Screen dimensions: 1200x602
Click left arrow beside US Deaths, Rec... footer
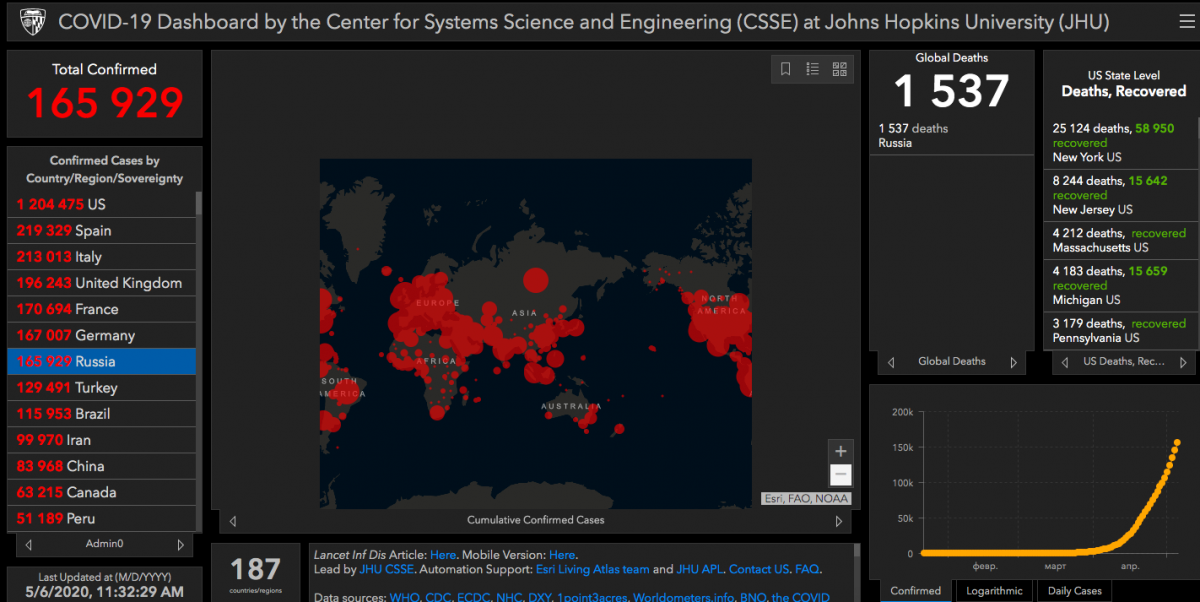click(1064, 362)
